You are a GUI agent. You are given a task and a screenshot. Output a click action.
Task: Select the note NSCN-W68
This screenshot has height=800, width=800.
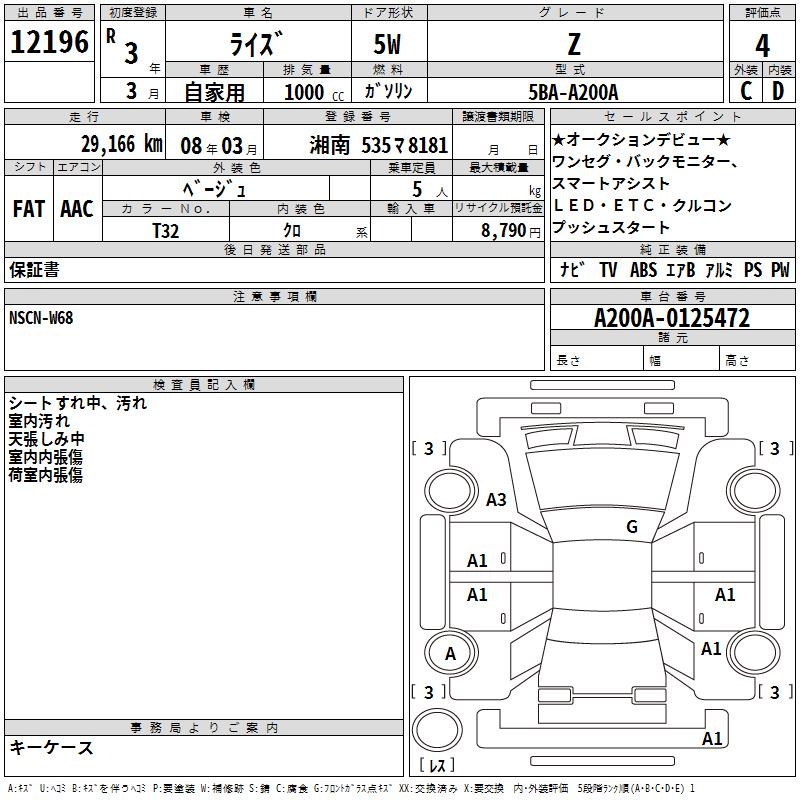pos(41,318)
